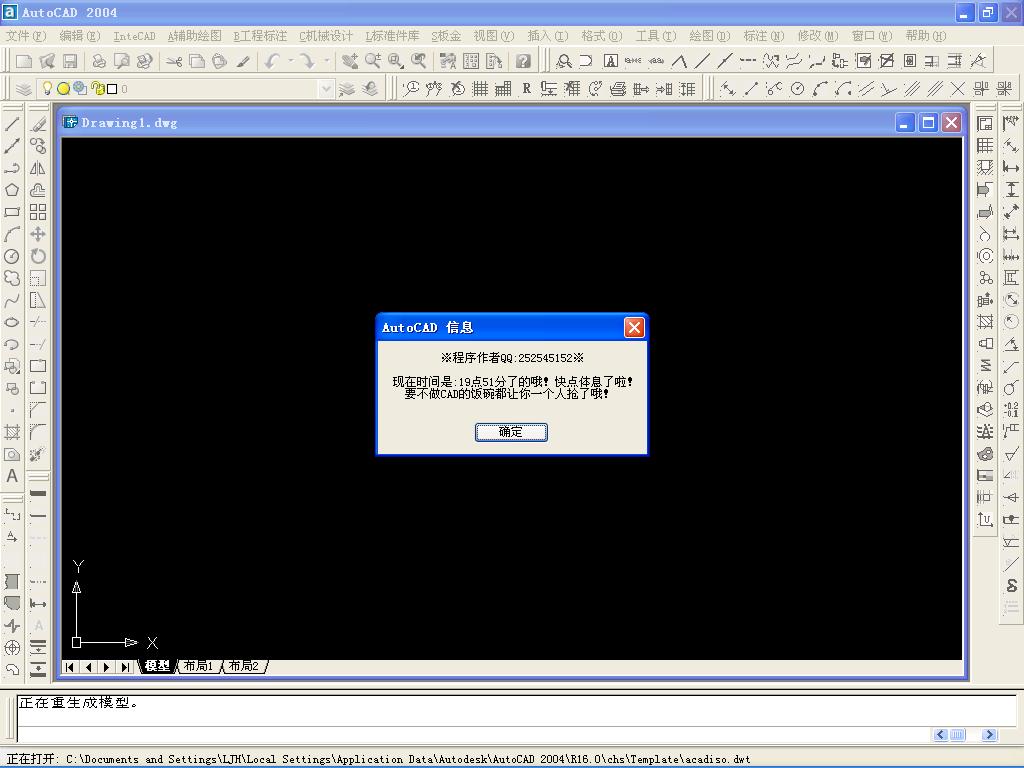
Task: Click the command line text area
Action: 516,710
